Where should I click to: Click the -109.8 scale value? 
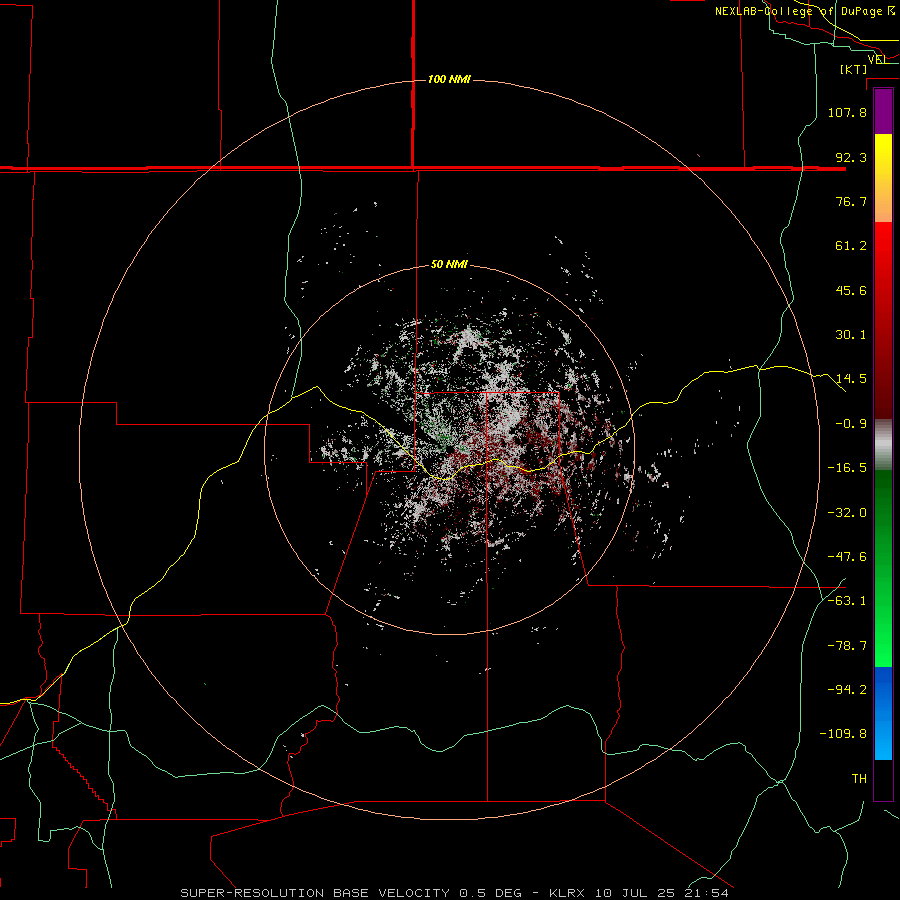pyautogui.click(x=843, y=734)
